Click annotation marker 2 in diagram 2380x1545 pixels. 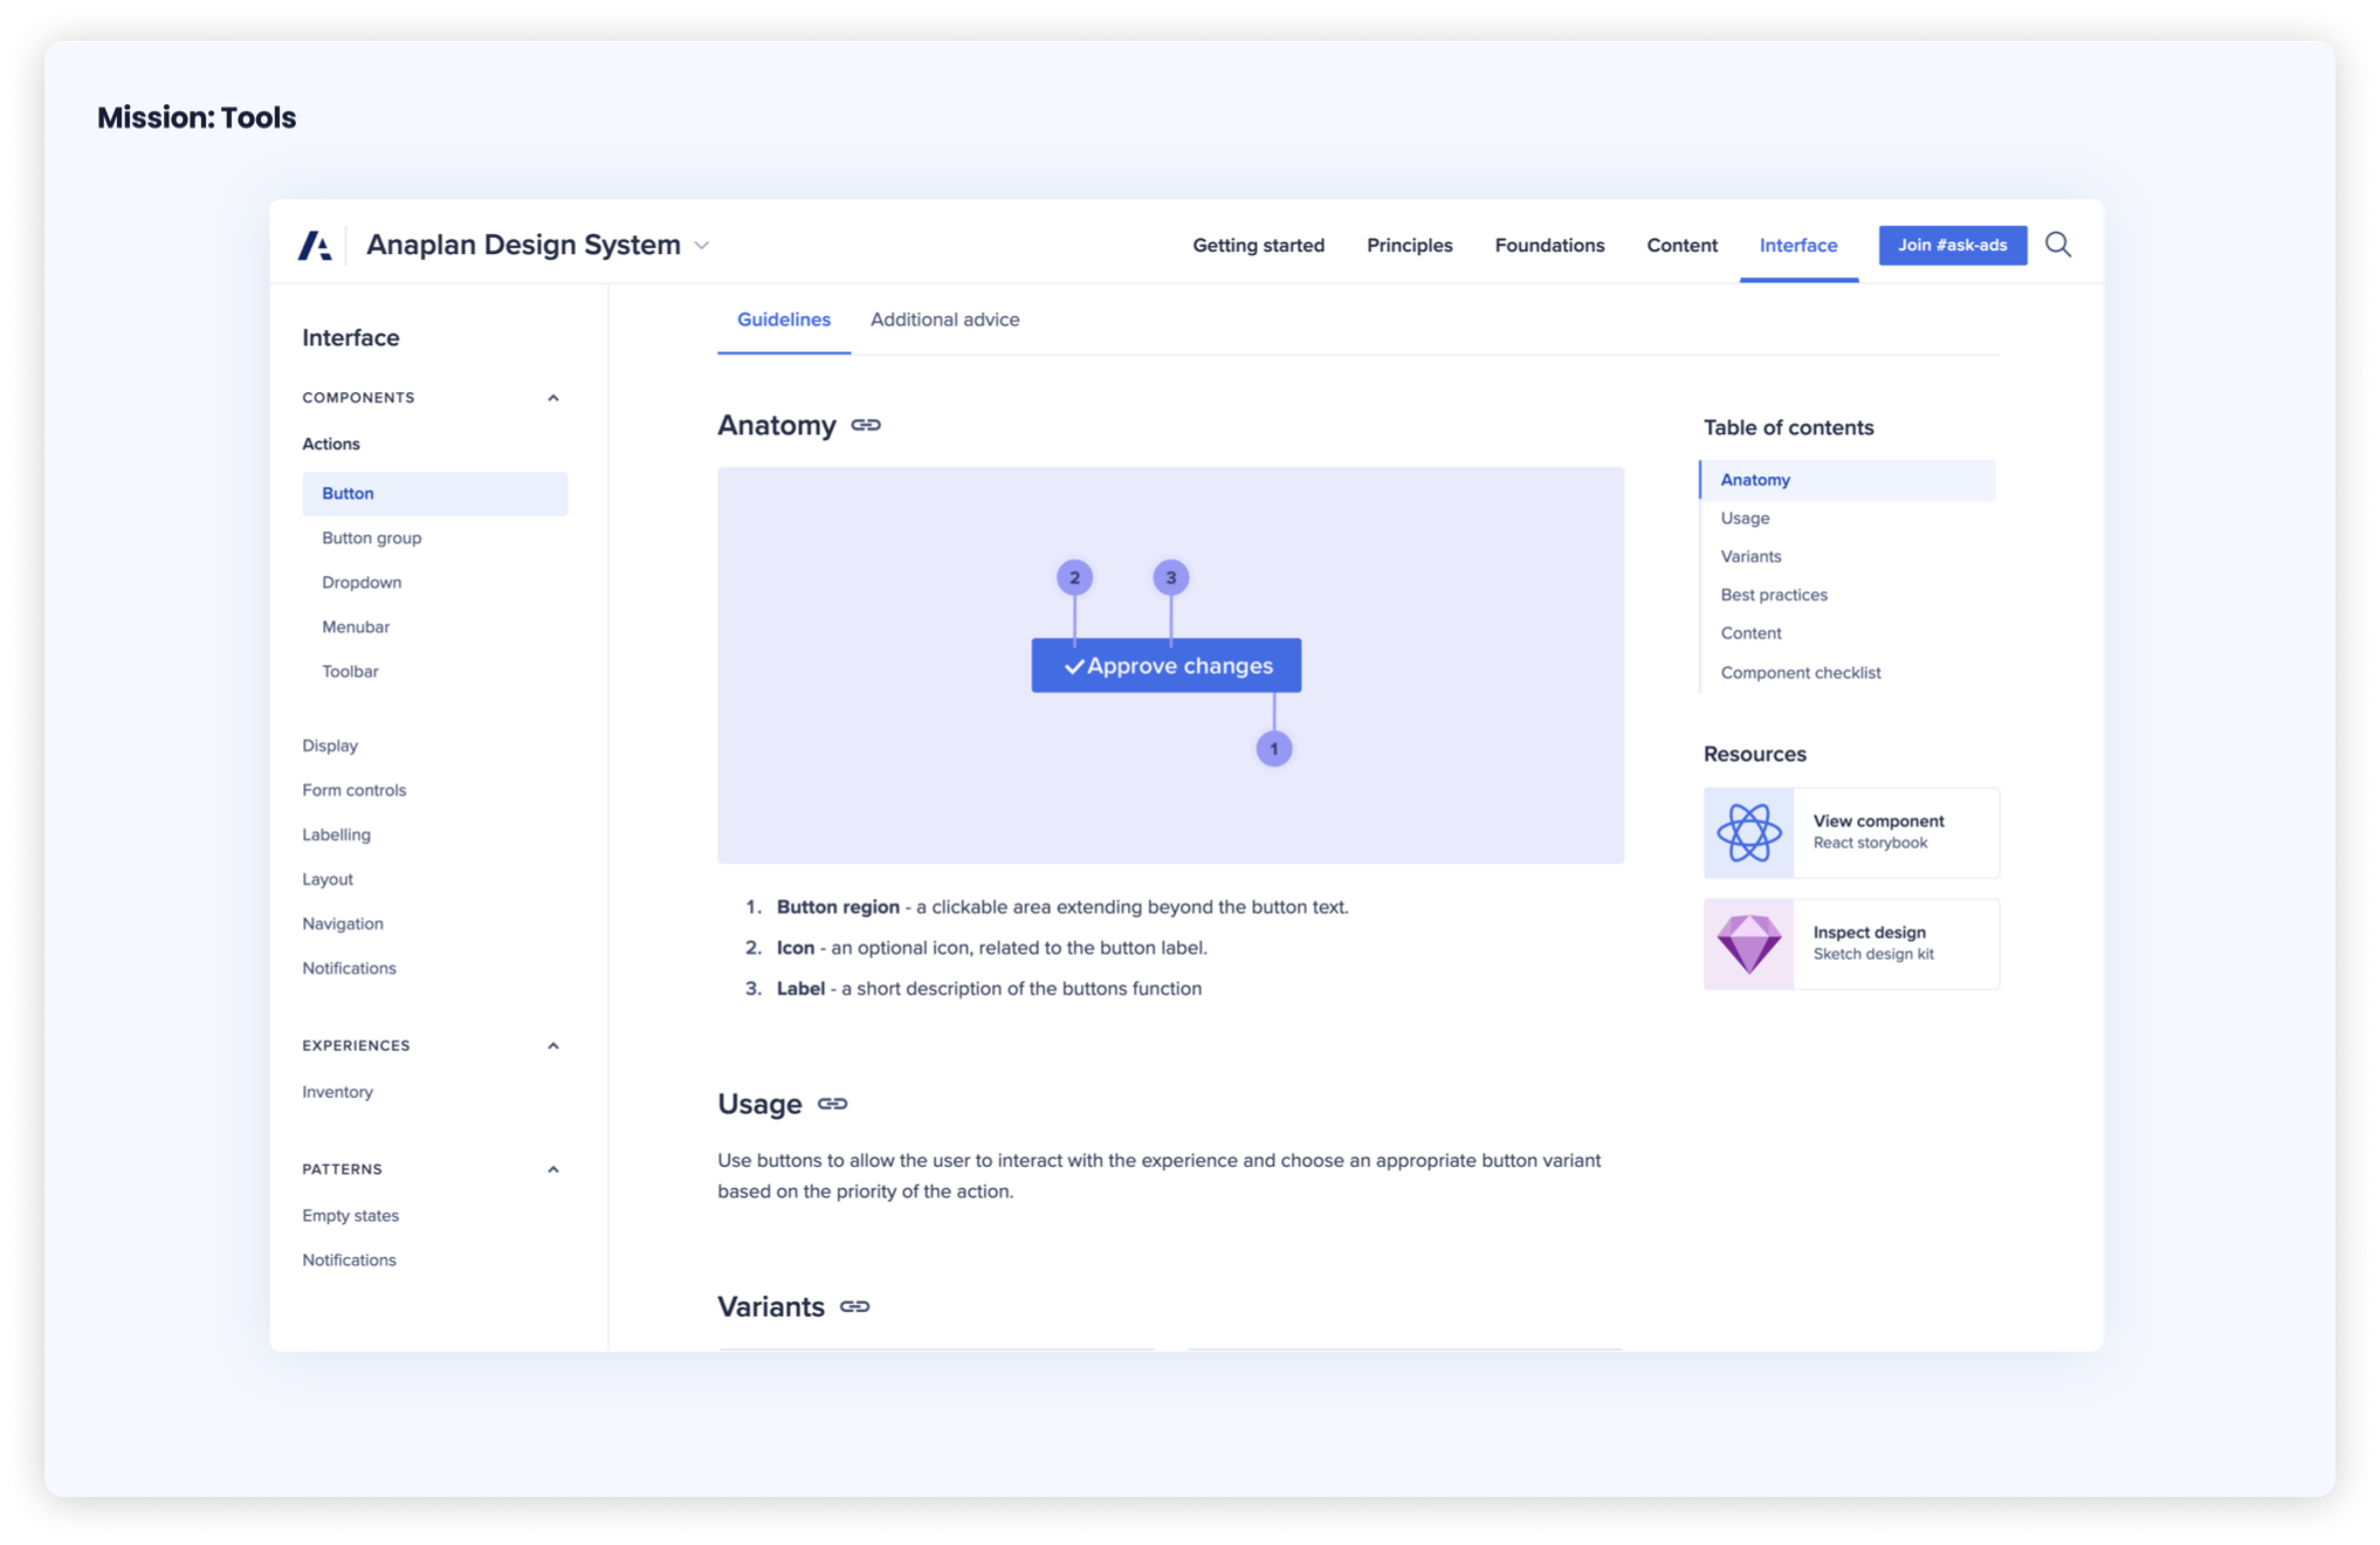1075,577
